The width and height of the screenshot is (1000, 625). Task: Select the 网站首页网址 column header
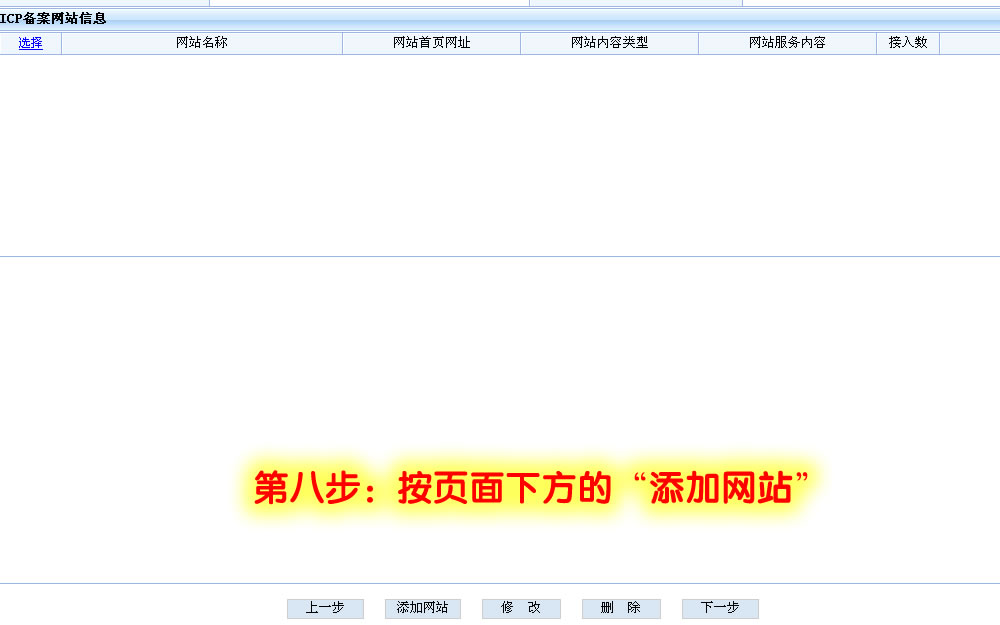[431, 43]
